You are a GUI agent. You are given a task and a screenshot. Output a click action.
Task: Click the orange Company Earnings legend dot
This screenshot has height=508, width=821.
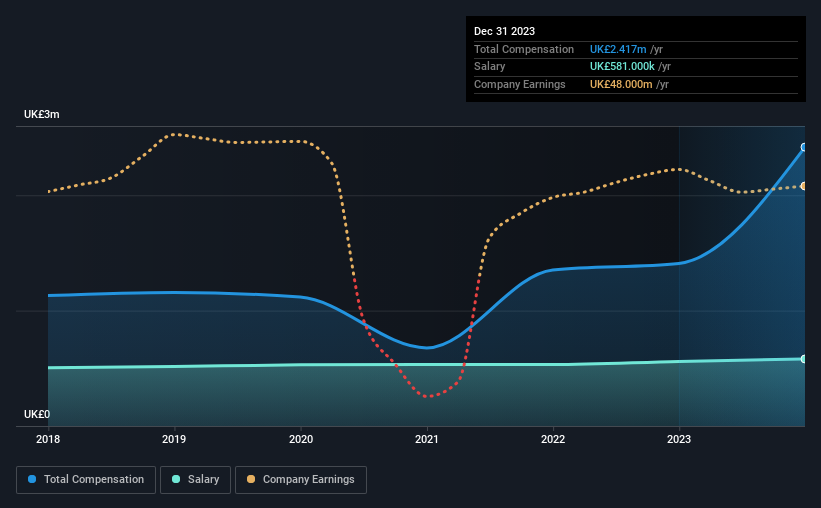coord(251,479)
